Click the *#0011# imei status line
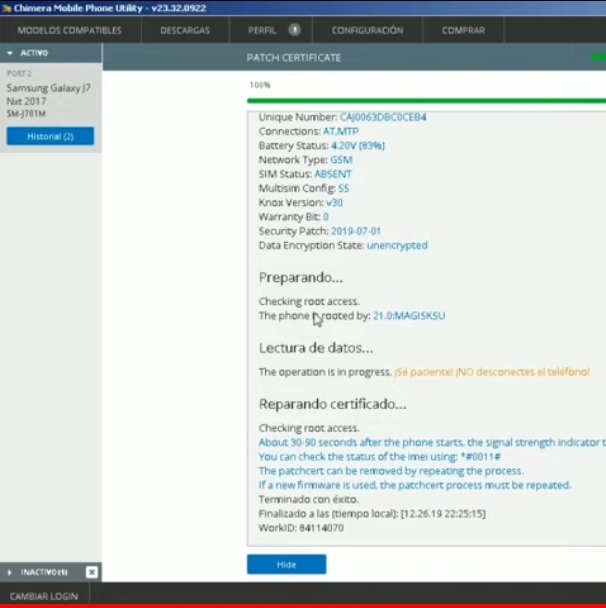606x608 pixels. [x=380, y=457]
